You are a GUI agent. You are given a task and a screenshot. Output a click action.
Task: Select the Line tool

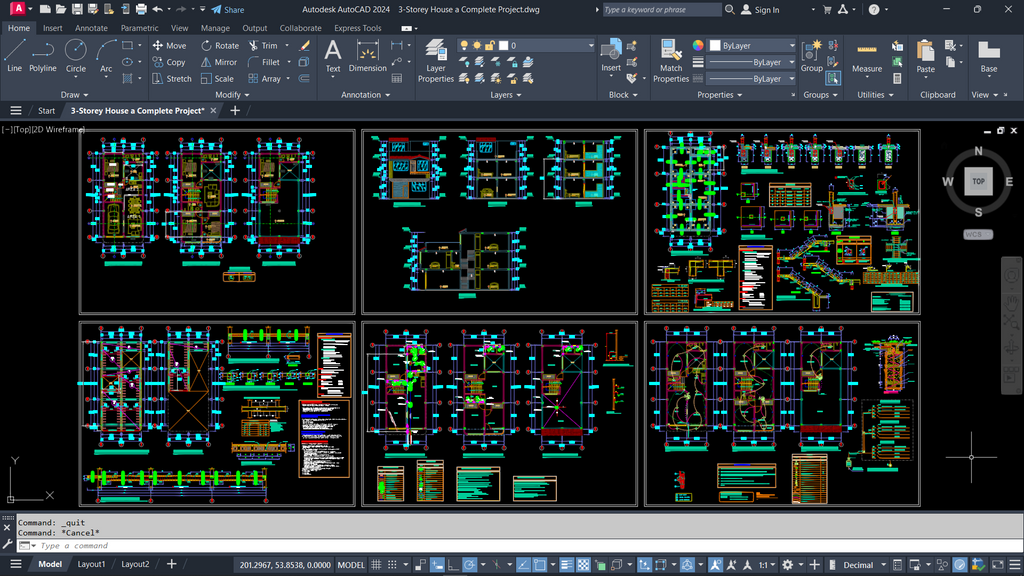[14, 55]
